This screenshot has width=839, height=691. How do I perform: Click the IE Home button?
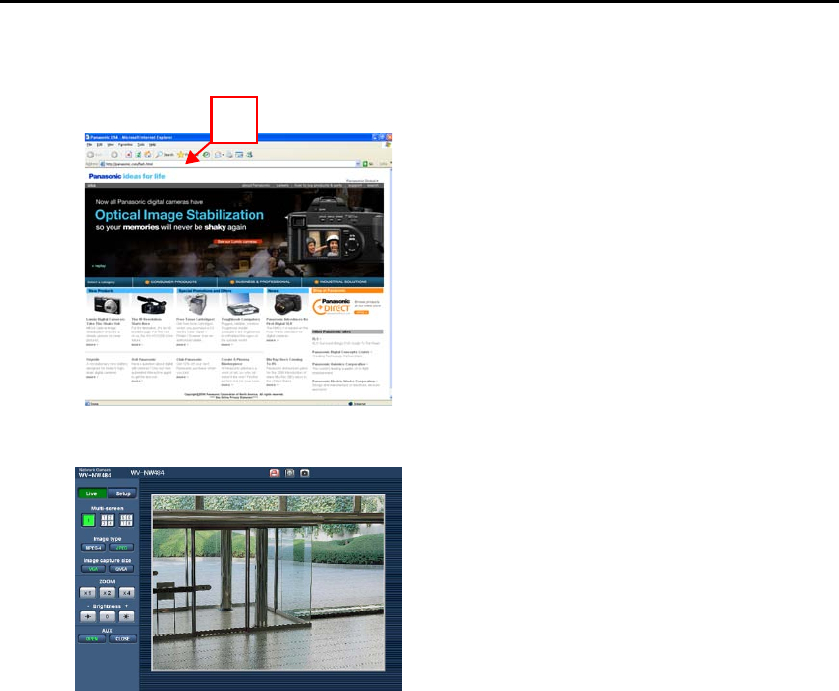(148, 155)
